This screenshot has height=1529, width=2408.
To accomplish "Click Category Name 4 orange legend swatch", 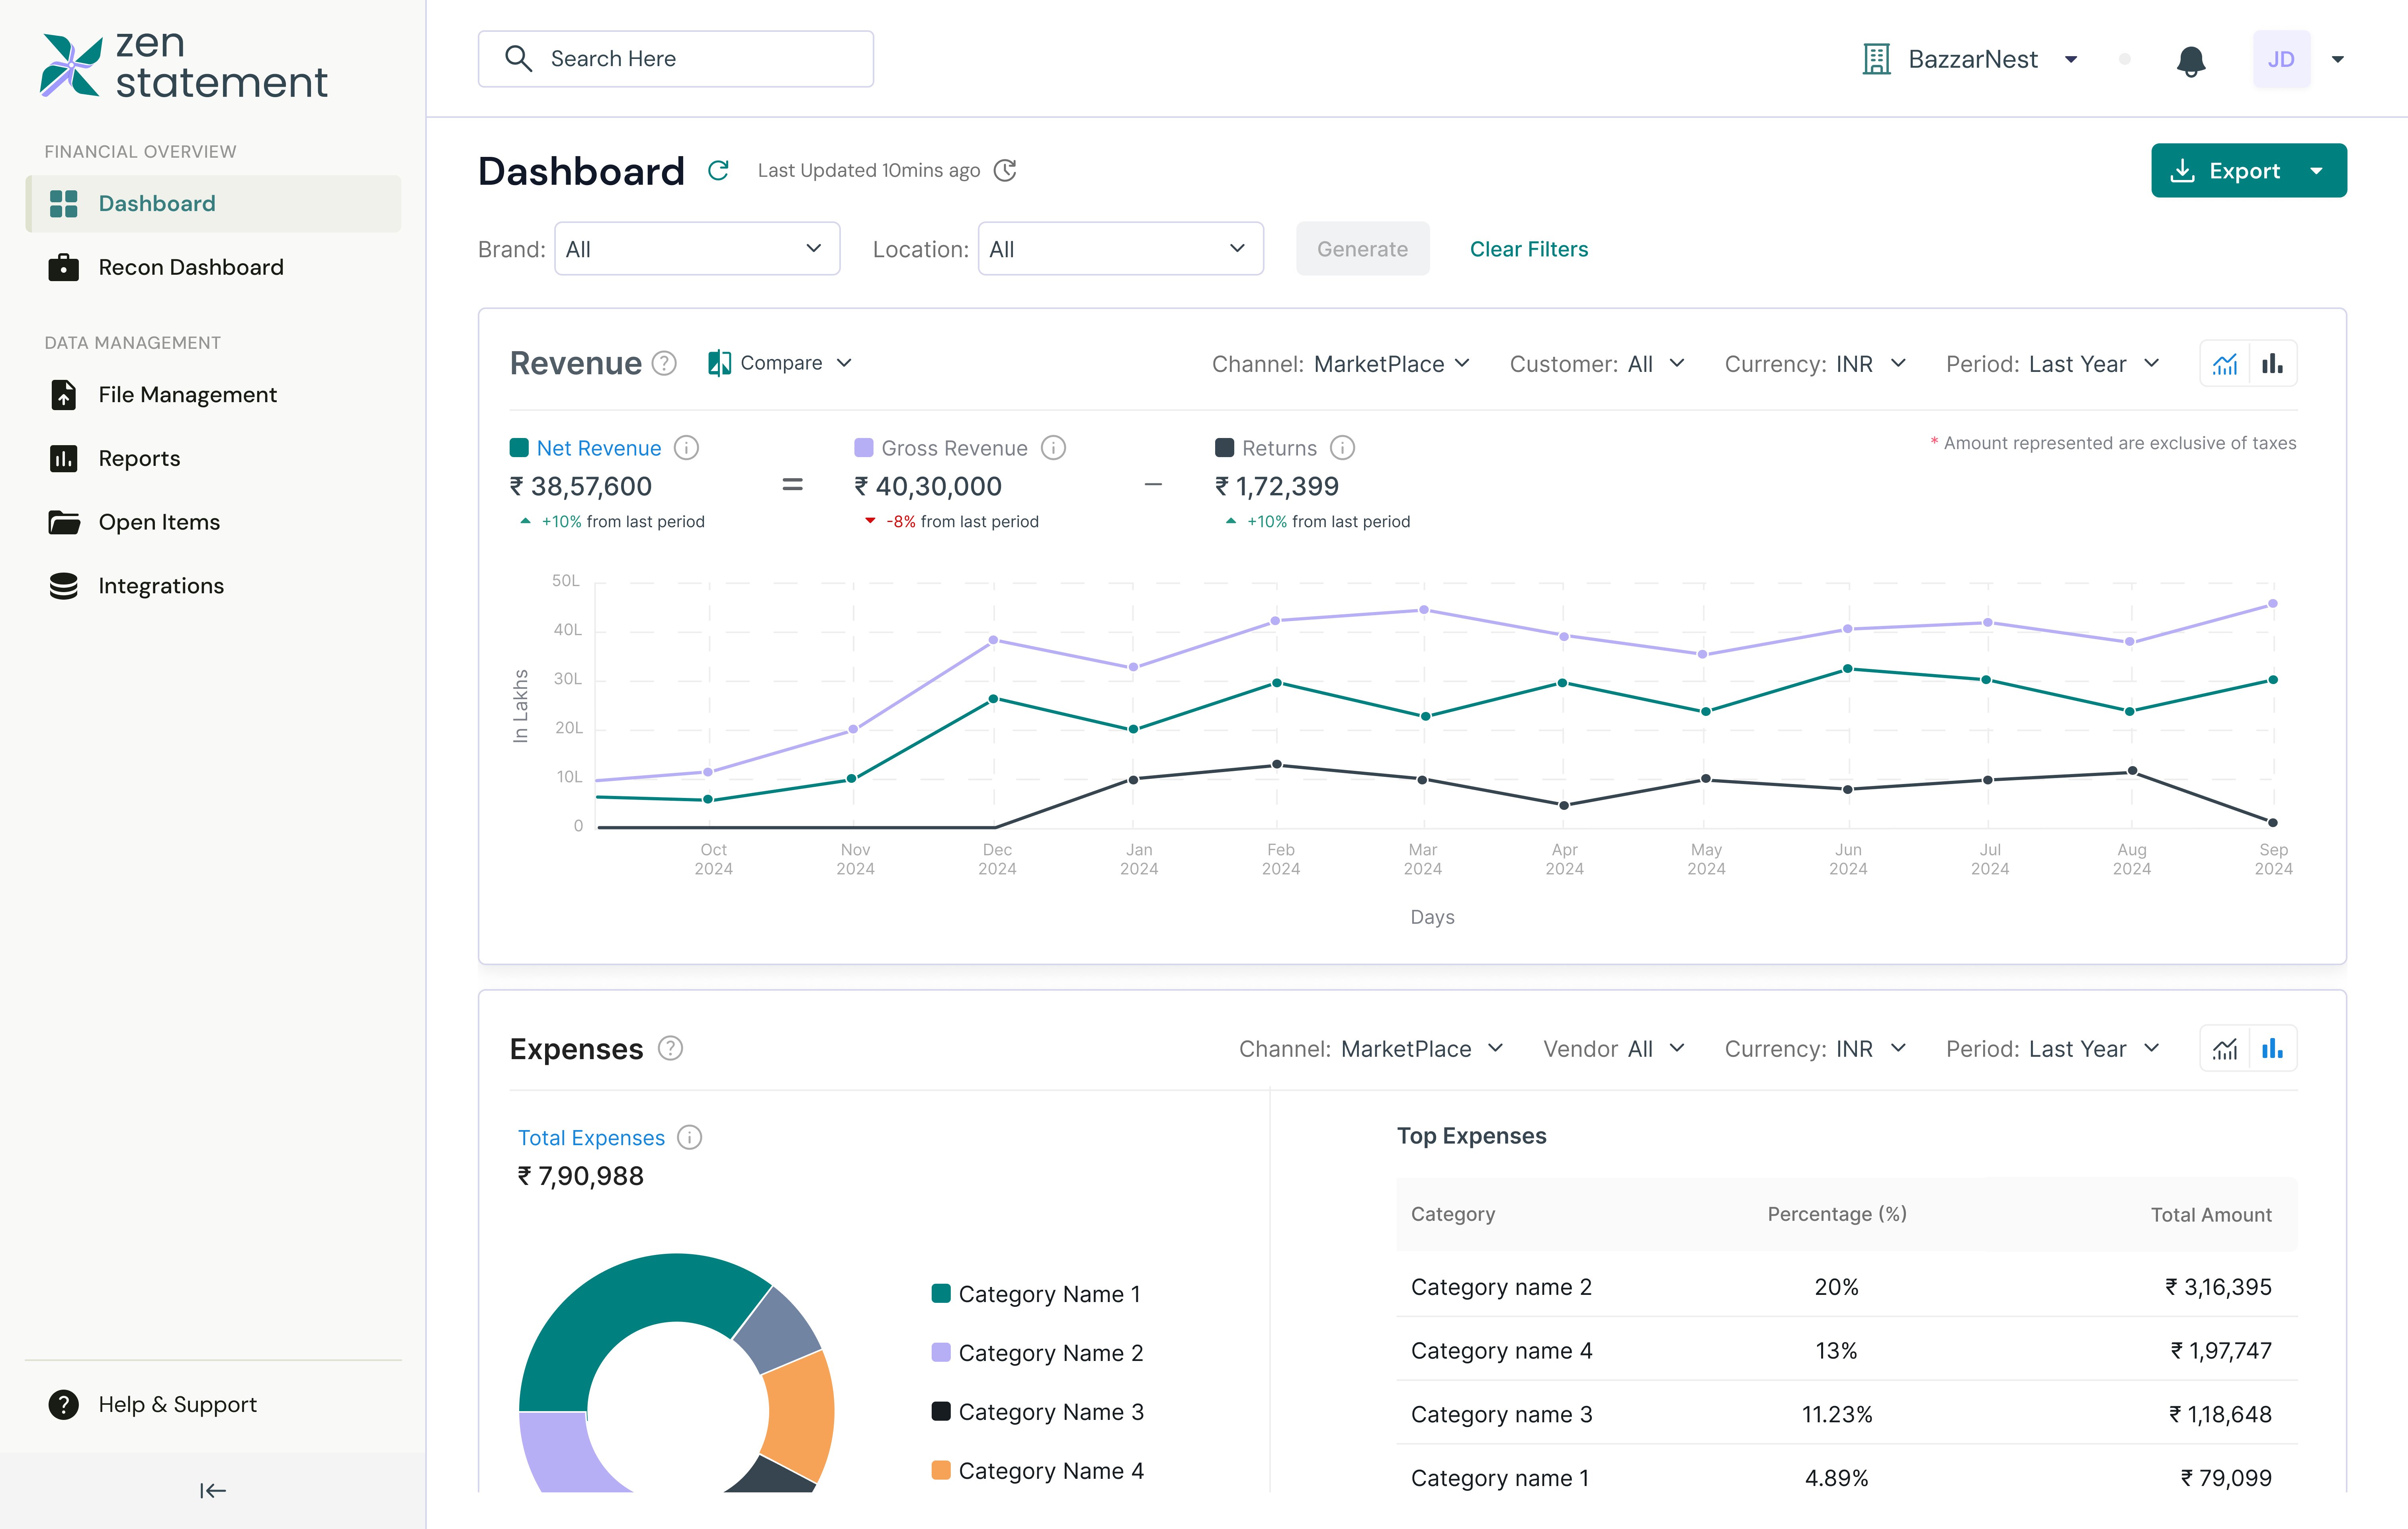I will click(940, 1470).
